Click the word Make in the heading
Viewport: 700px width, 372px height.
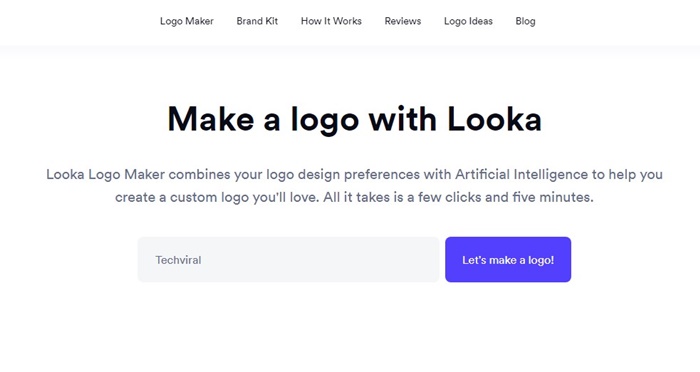[x=211, y=119]
